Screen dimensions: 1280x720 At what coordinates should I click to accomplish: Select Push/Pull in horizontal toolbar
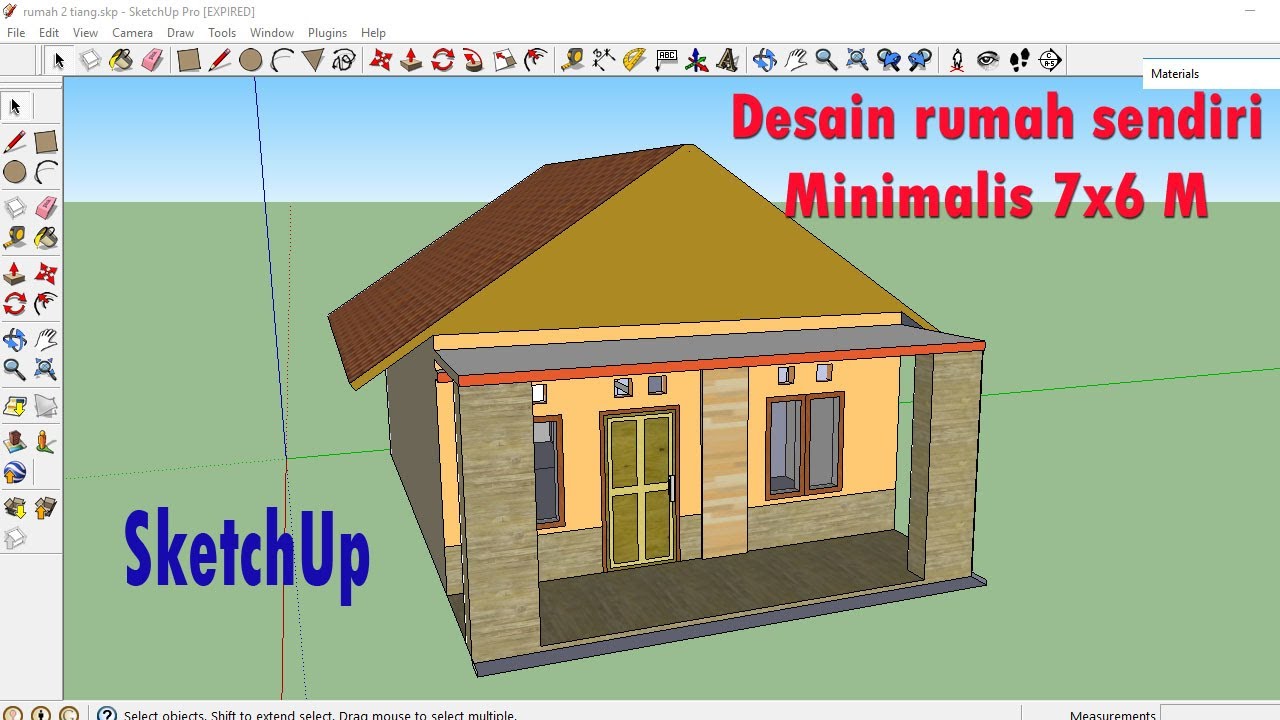pos(411,60)
